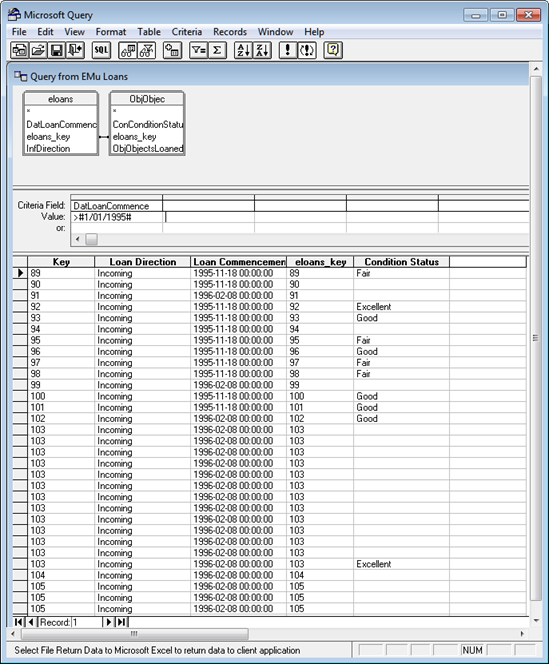The width and height of the screenshot is (549, 664).
Task: Click the Query Now exclamation icon
Action: [x=288, y=50]
